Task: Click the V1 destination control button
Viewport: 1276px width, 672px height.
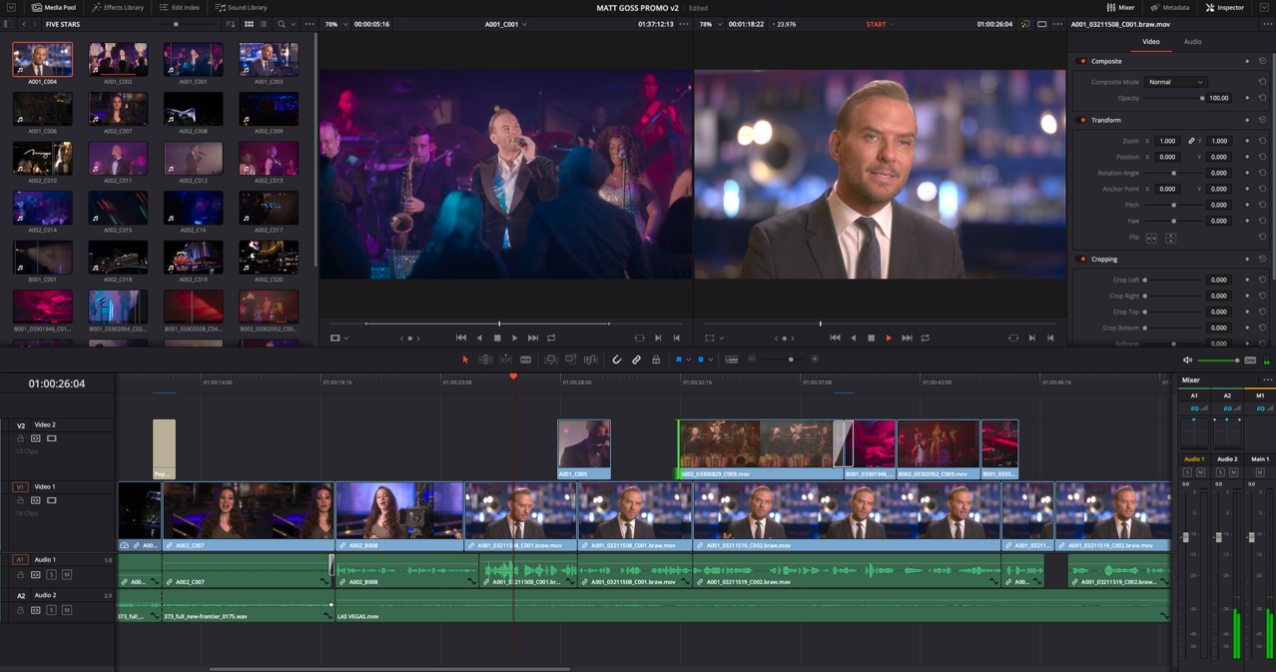Action: pyautogui.click(x=20, y=487)
